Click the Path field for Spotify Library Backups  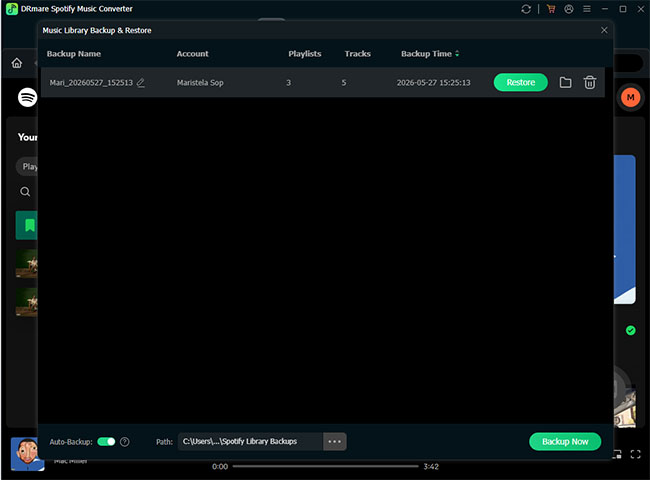click(250, 441)
